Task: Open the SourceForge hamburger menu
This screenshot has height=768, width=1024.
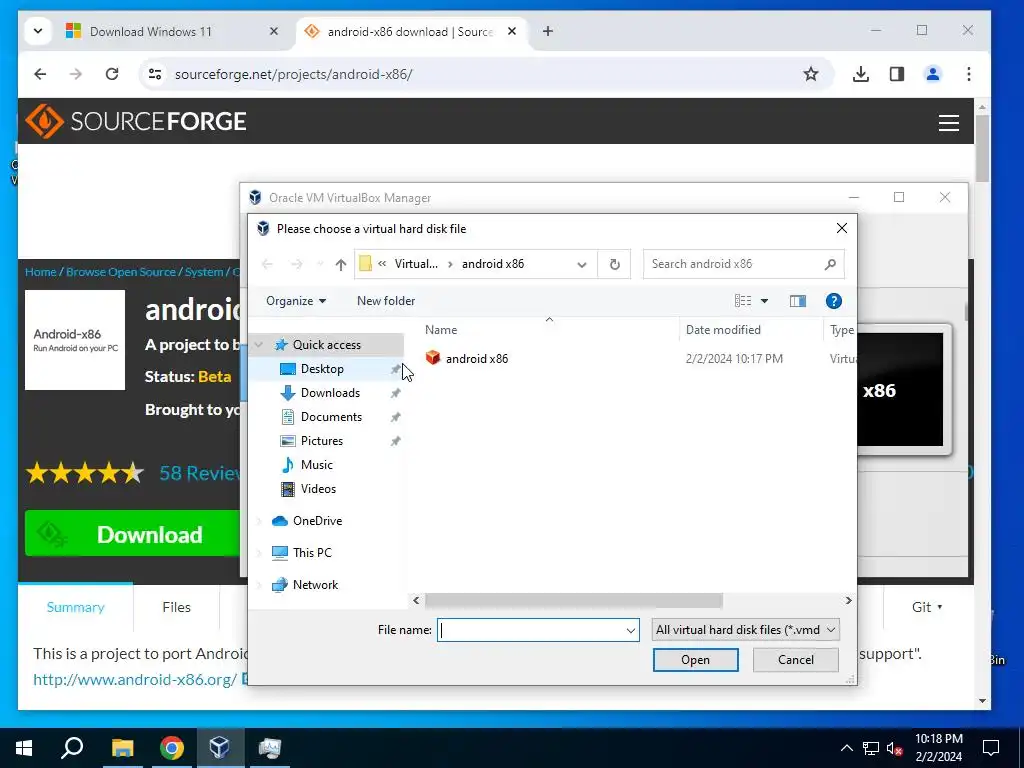Action: tap(948, 123)
